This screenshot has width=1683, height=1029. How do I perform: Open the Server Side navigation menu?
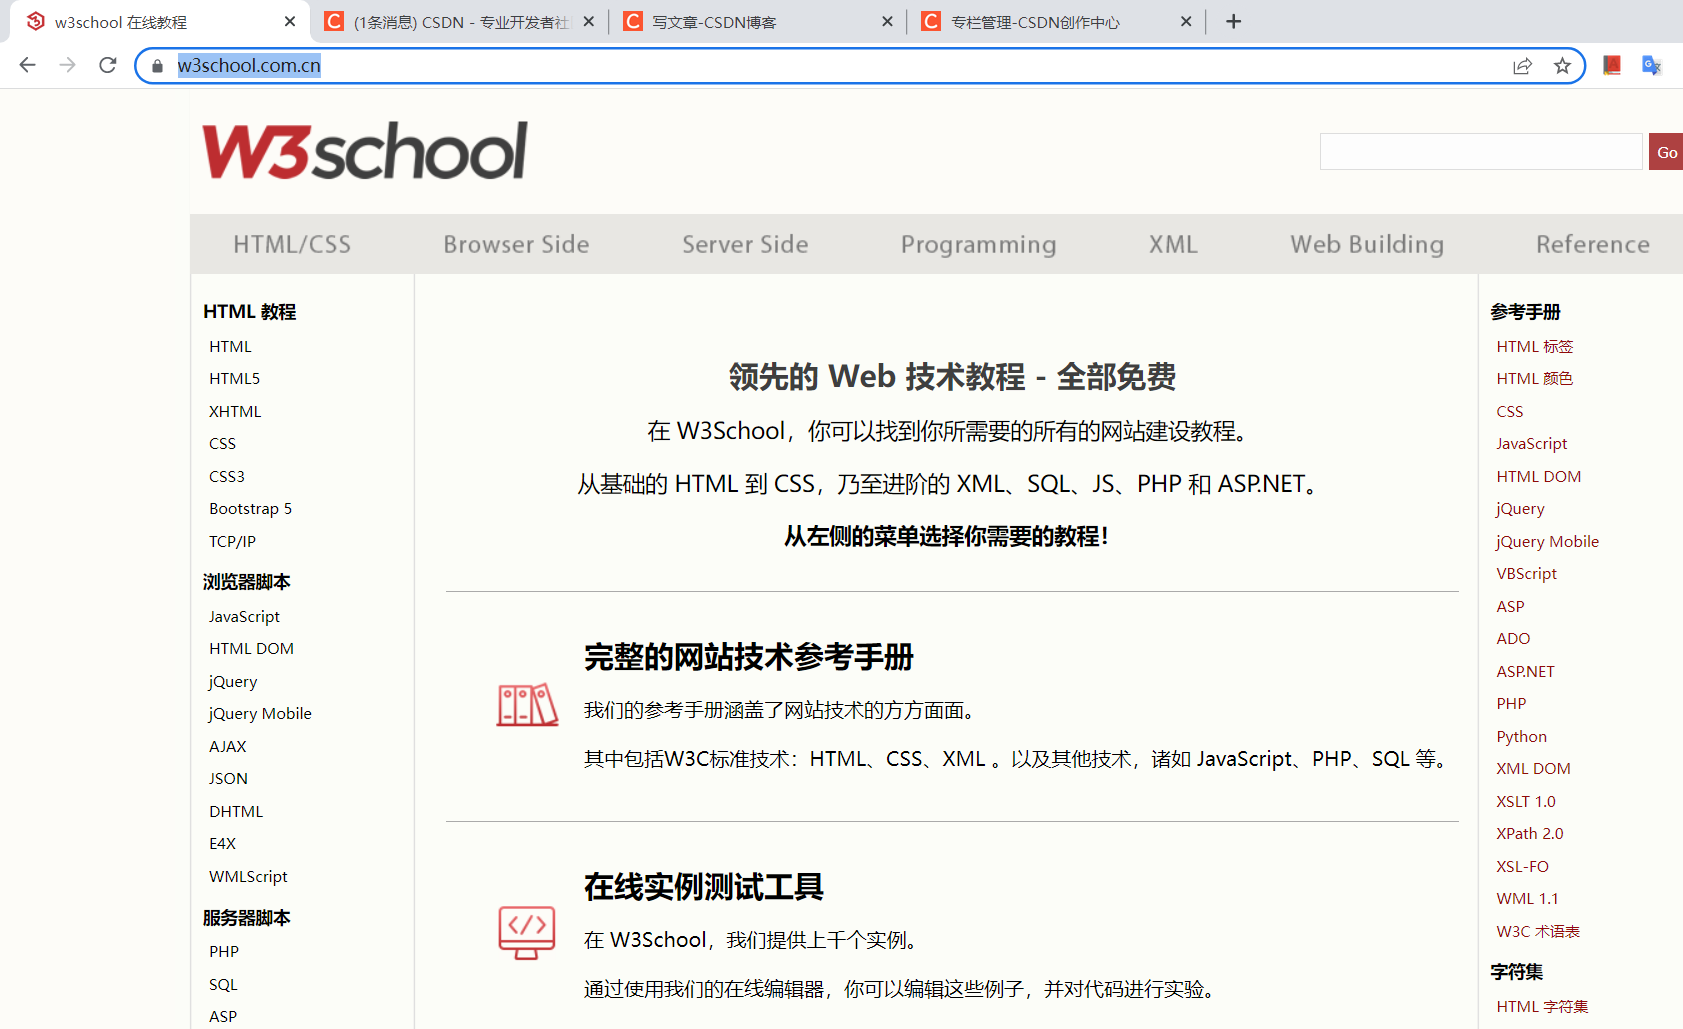coord(745,244)
